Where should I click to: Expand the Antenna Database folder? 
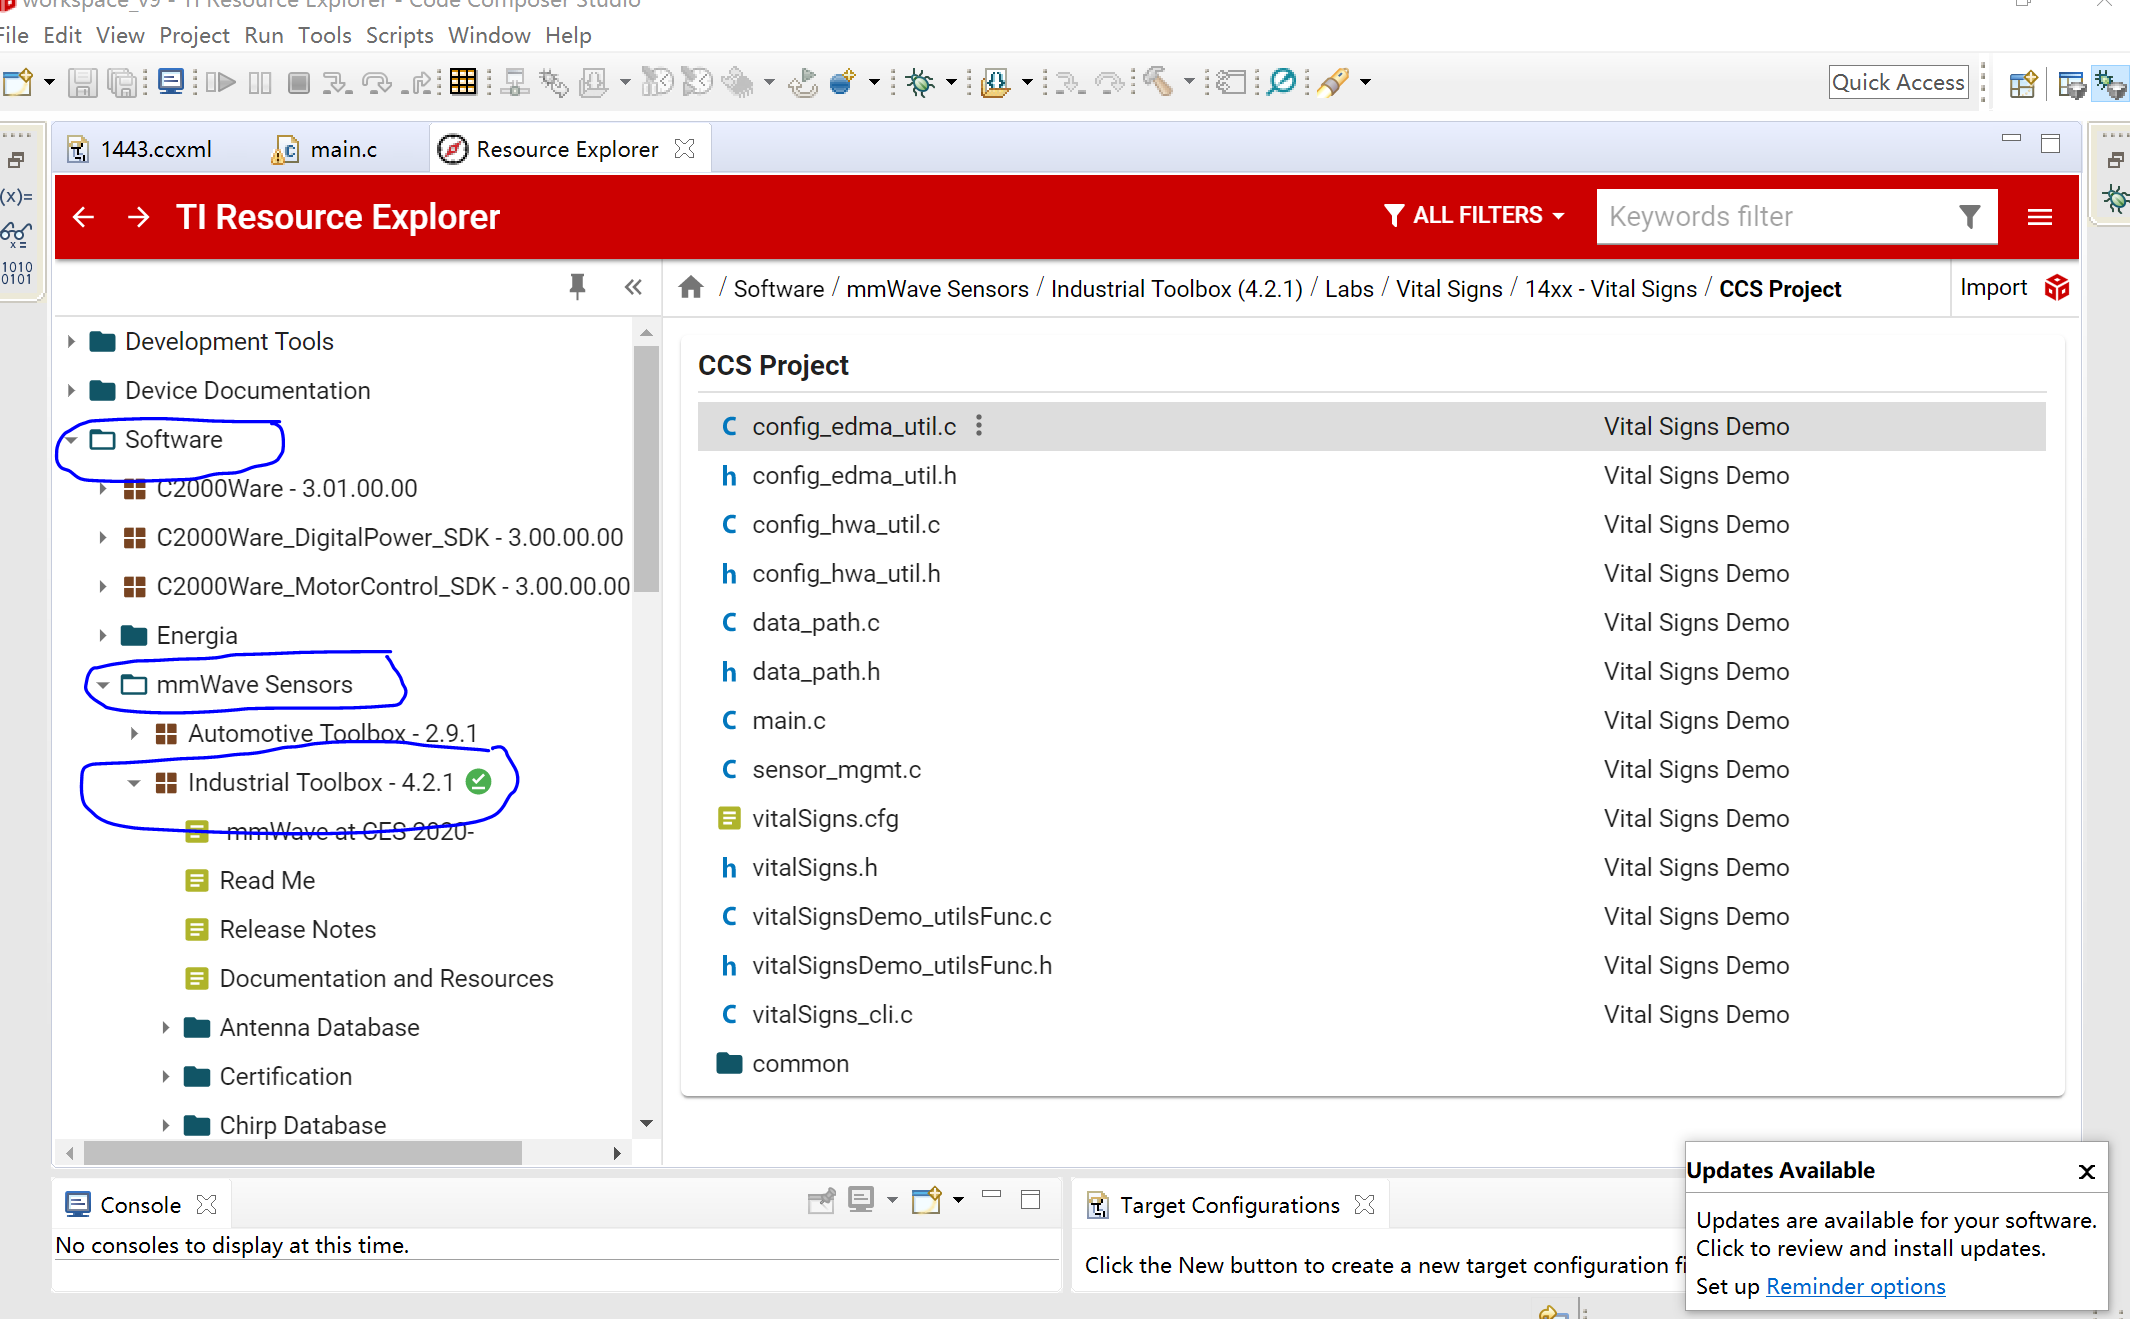pyautogui.click(x=166, y=1027)
